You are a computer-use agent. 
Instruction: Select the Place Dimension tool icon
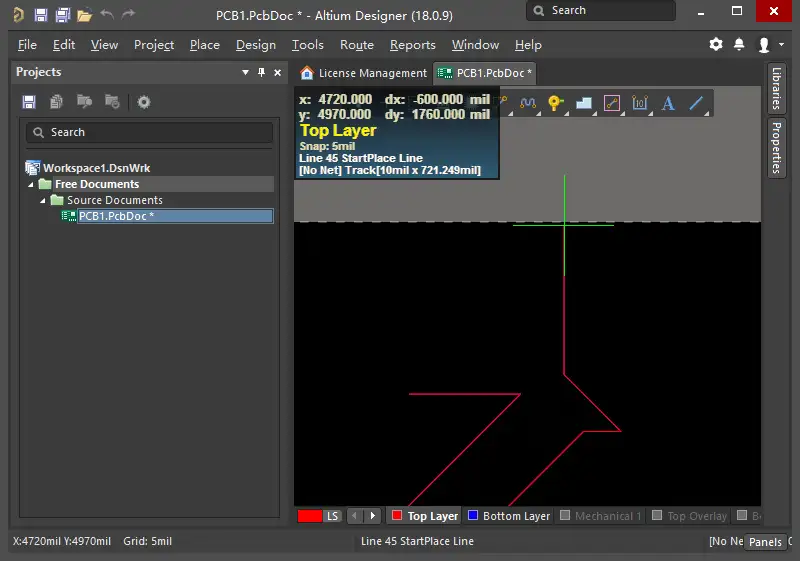[640, 103]
